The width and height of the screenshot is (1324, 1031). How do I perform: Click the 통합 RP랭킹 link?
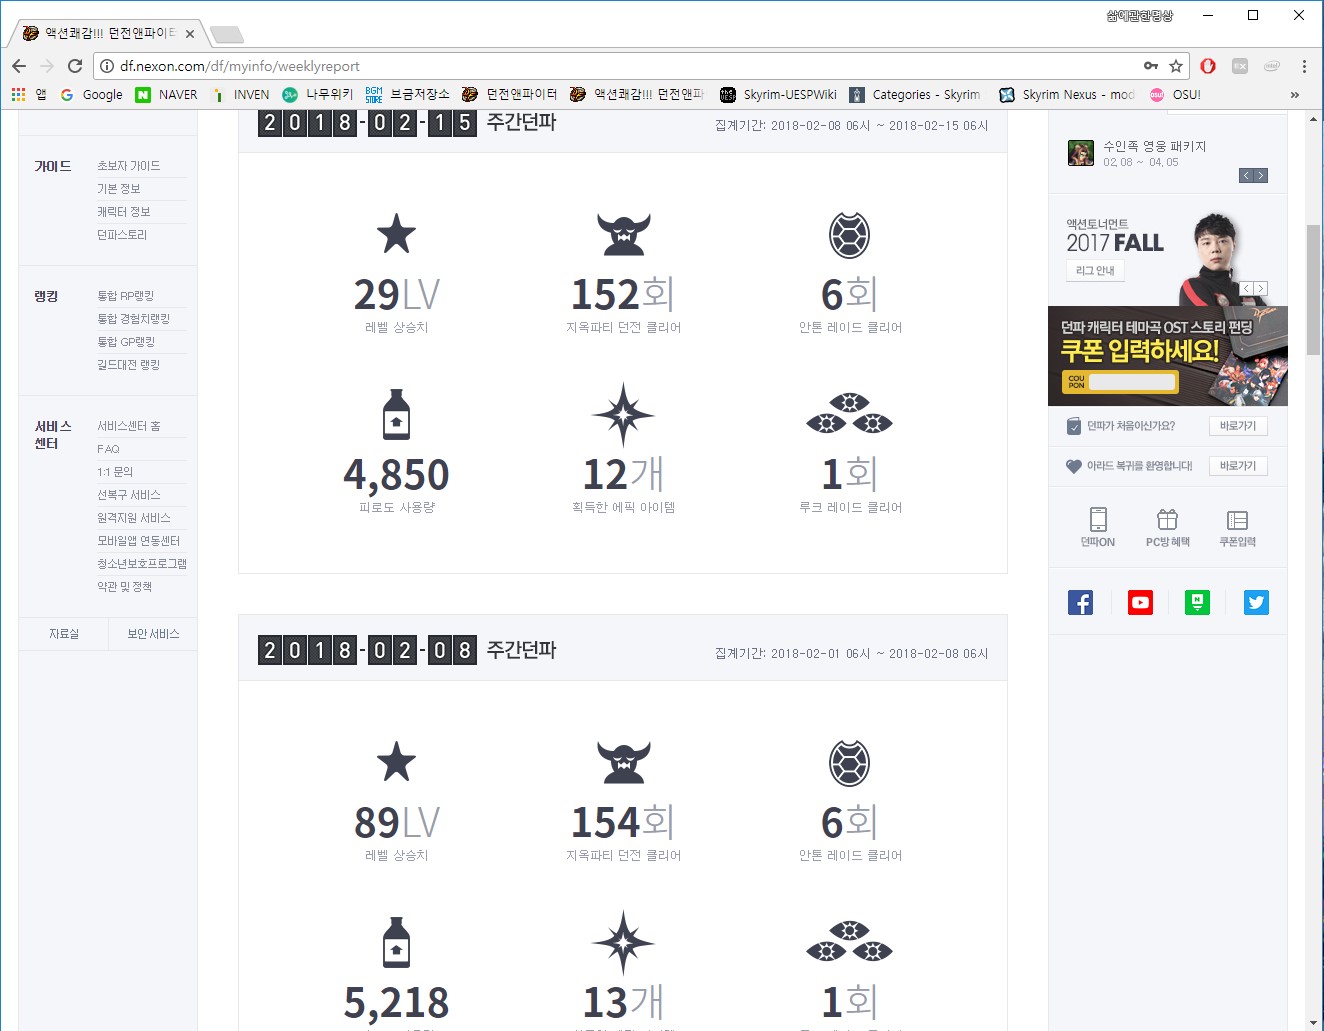[x=126, y=296]
